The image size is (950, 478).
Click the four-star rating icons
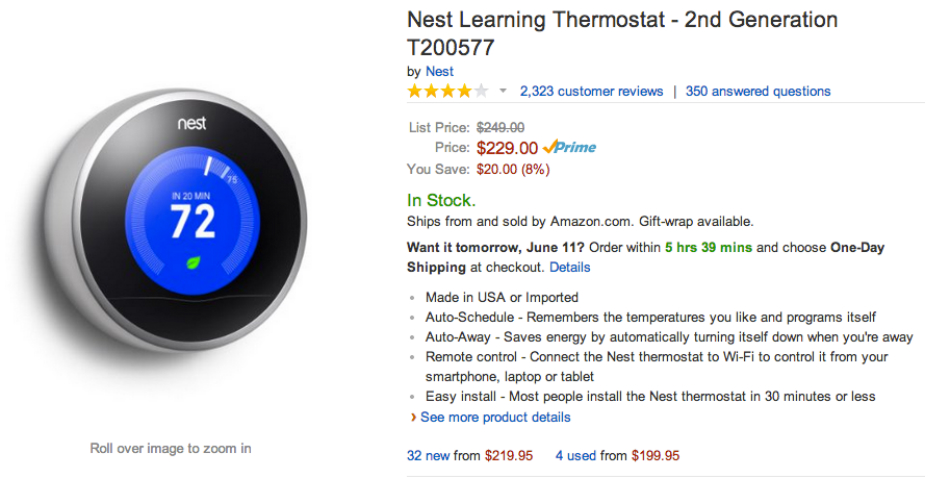pos(447,91)
